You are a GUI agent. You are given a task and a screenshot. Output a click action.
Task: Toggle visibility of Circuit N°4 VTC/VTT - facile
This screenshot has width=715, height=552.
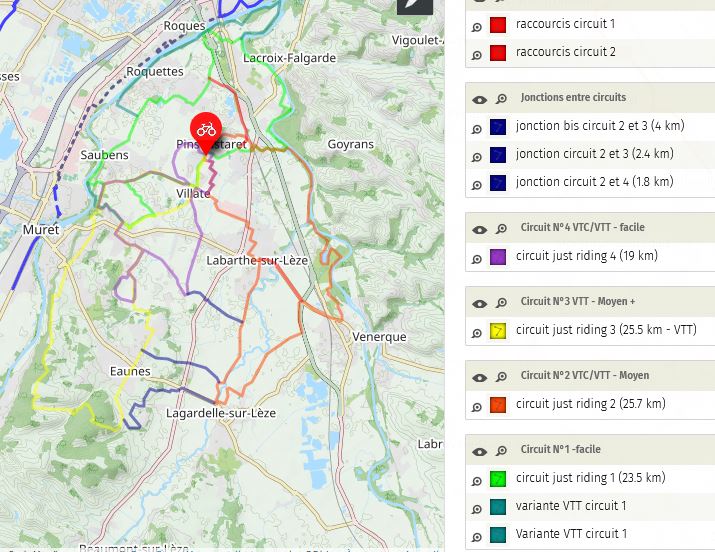(480, 229)
